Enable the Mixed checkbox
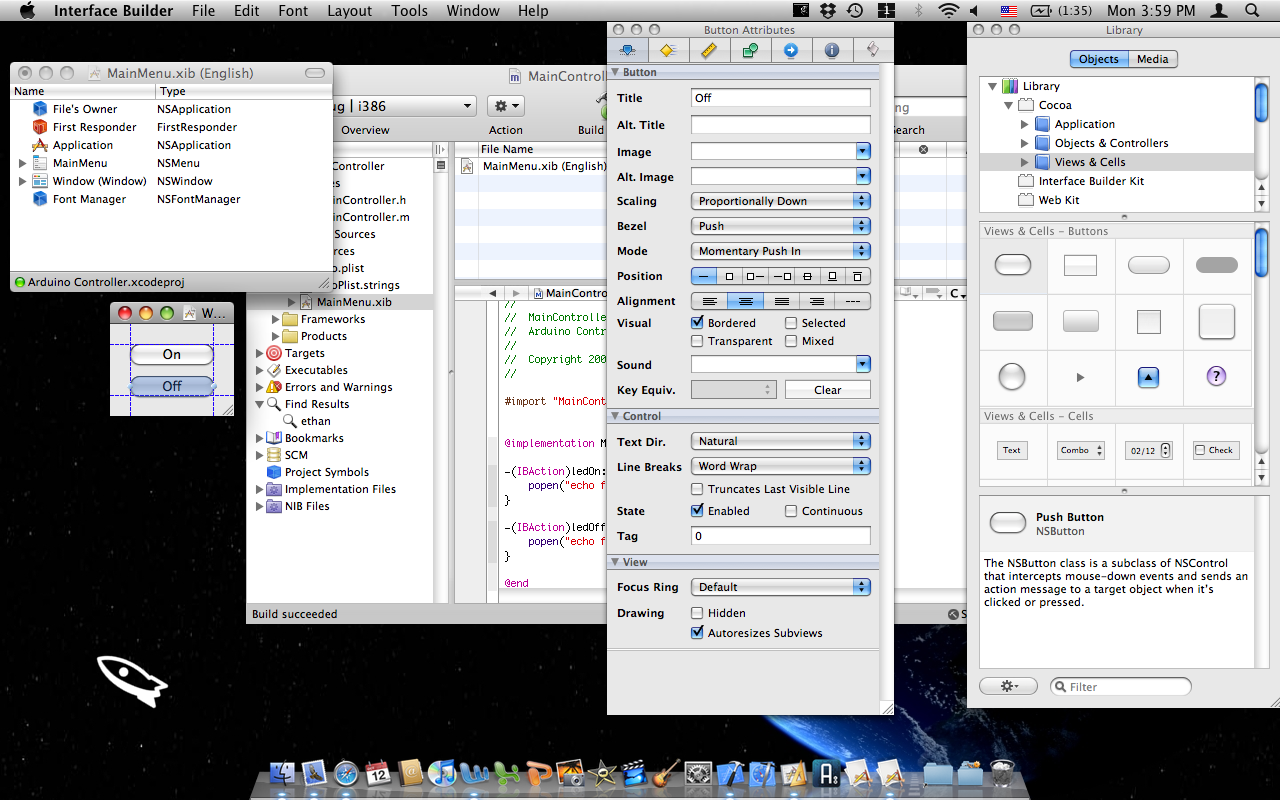 tap(791, 341)
